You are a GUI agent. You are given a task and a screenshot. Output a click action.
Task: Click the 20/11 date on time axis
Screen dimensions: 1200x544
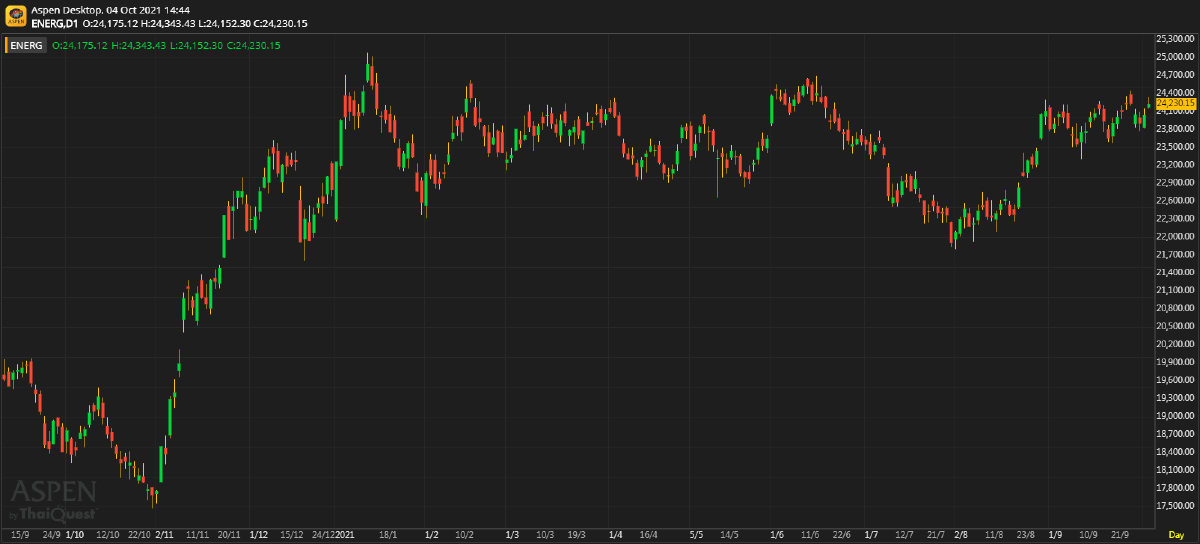pyautogui.click(x=229, y=535)
